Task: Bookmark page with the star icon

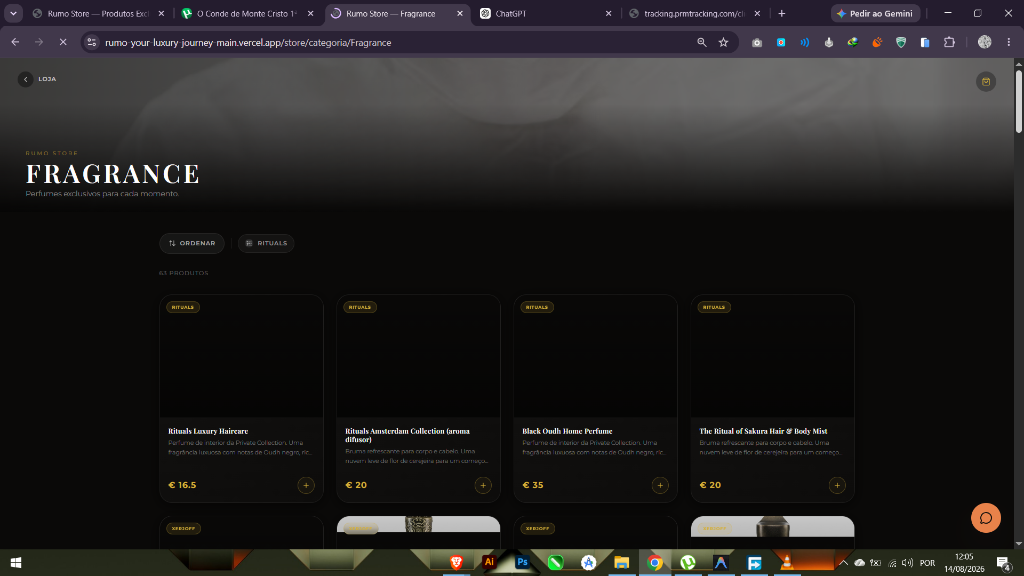Action: pos(723,42)
